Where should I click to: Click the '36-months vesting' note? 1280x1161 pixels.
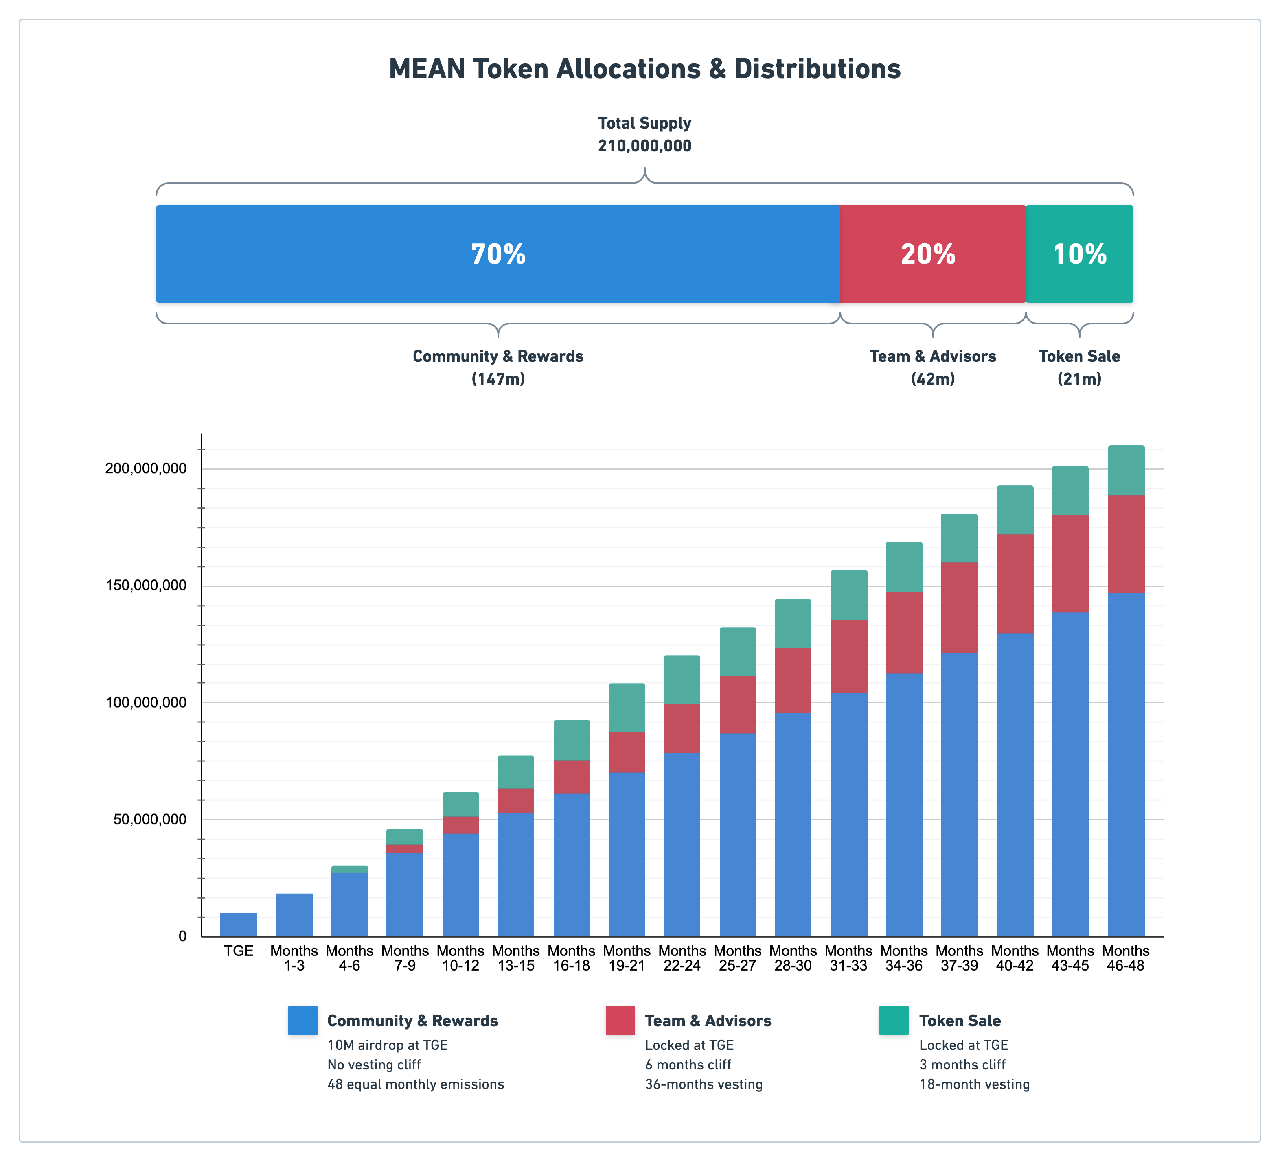point(704,1085)
